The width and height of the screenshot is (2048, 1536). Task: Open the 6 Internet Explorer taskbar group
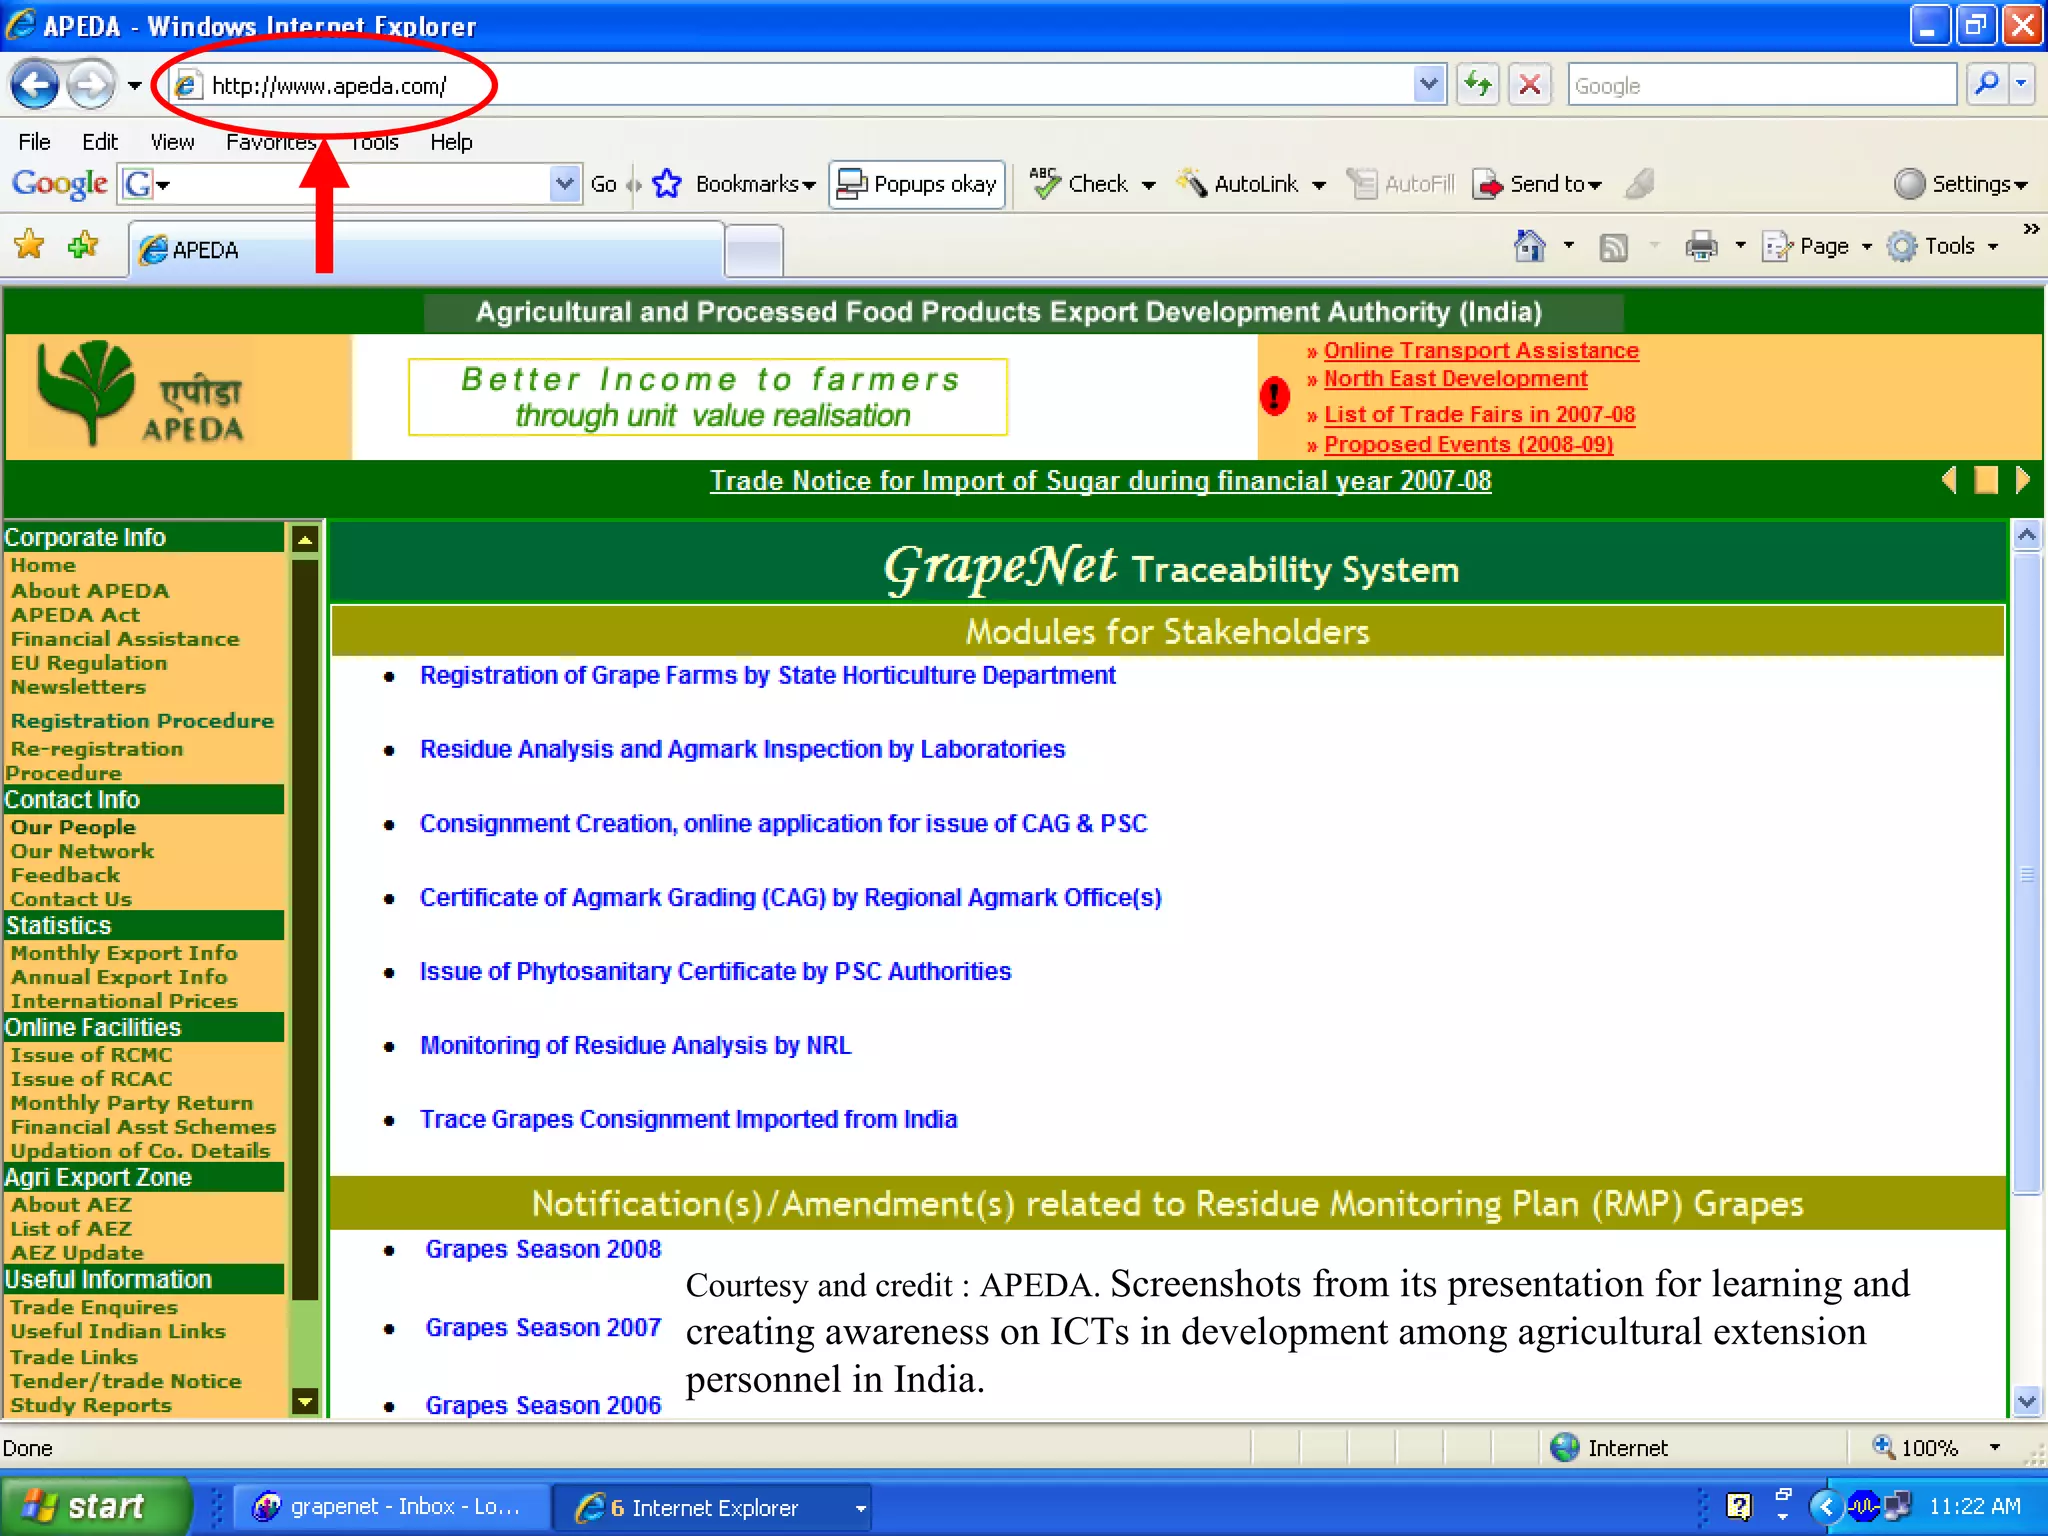click(x=712, y=1507)
